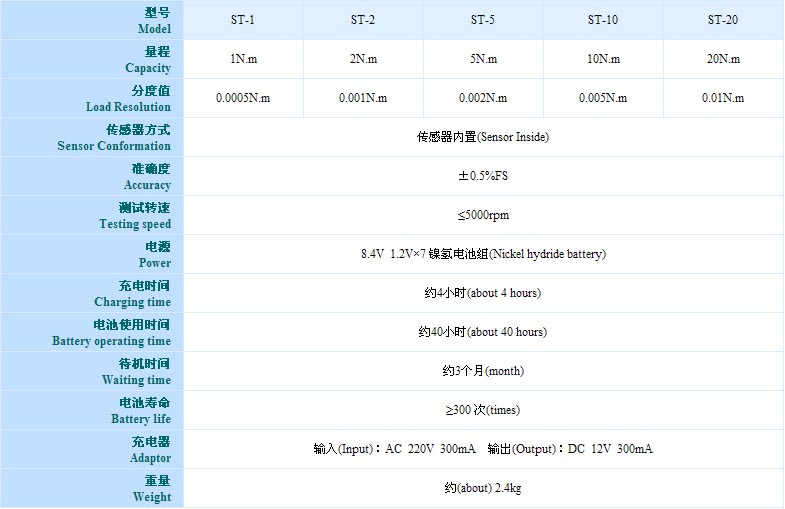Select the ST-2 model header cell
Screen dimensions: 785x509
pyautogui.click(x=363, y=20)
